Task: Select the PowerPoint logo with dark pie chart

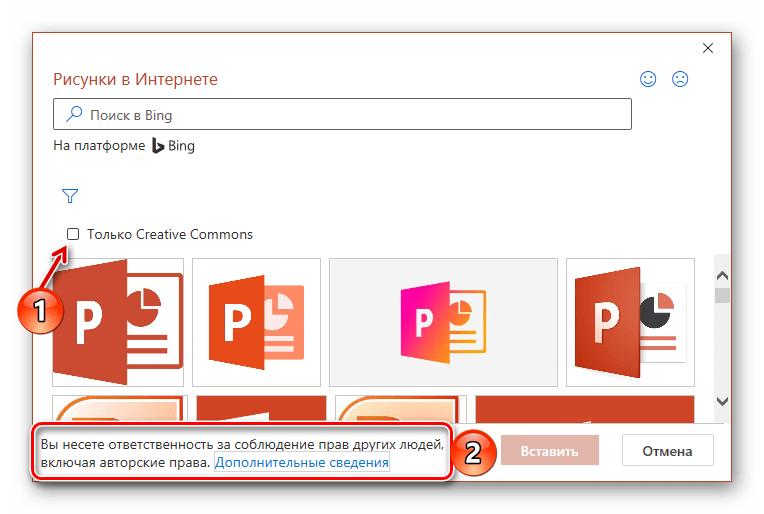Action: (x=630, y=322)
